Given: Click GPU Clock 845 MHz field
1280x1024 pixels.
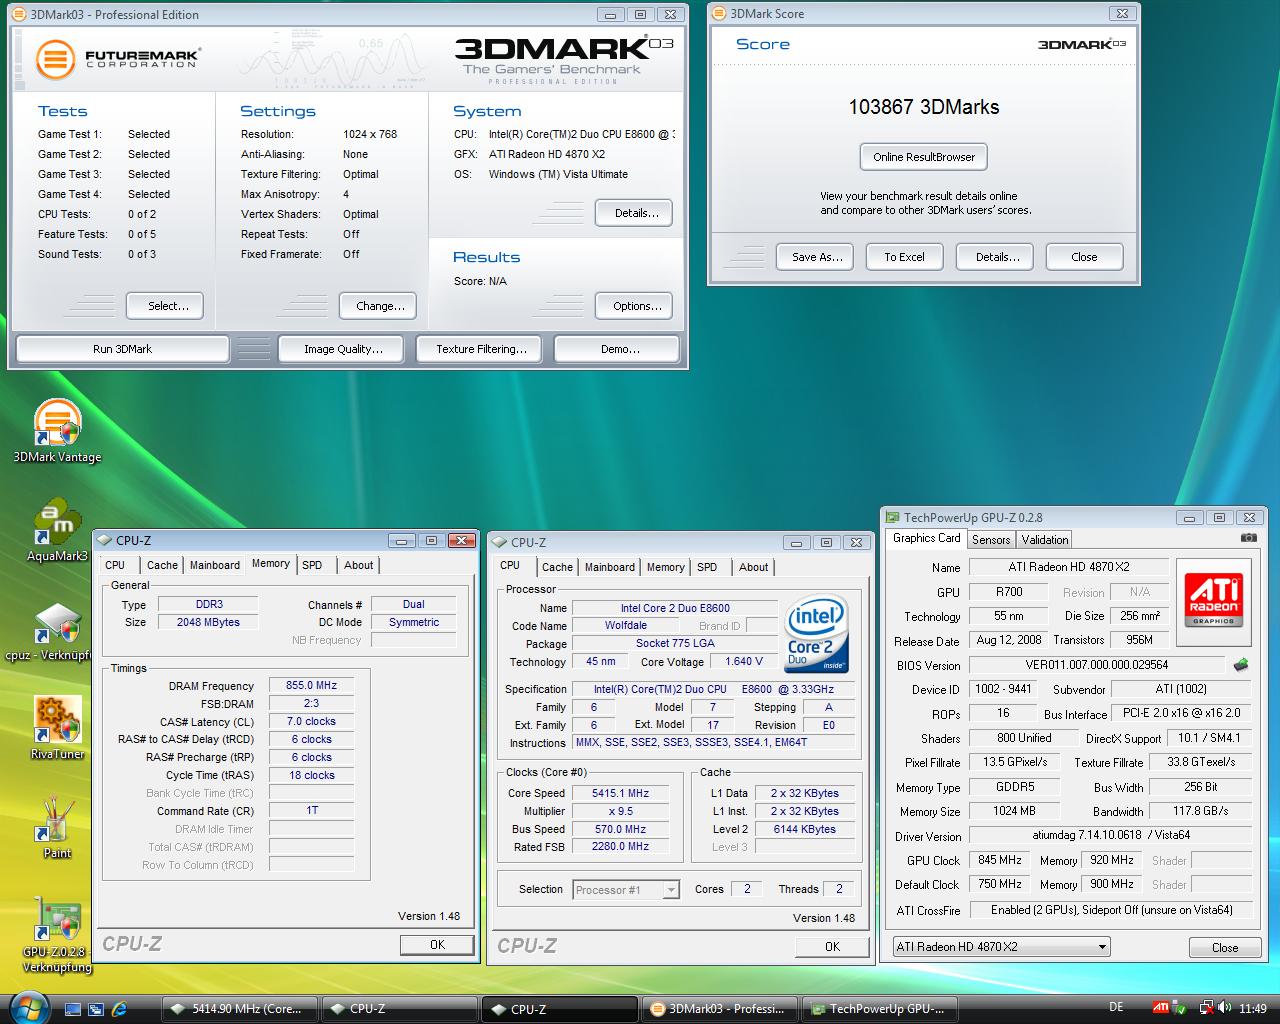Looking at the screenshot, I should tap(1000, 860).
